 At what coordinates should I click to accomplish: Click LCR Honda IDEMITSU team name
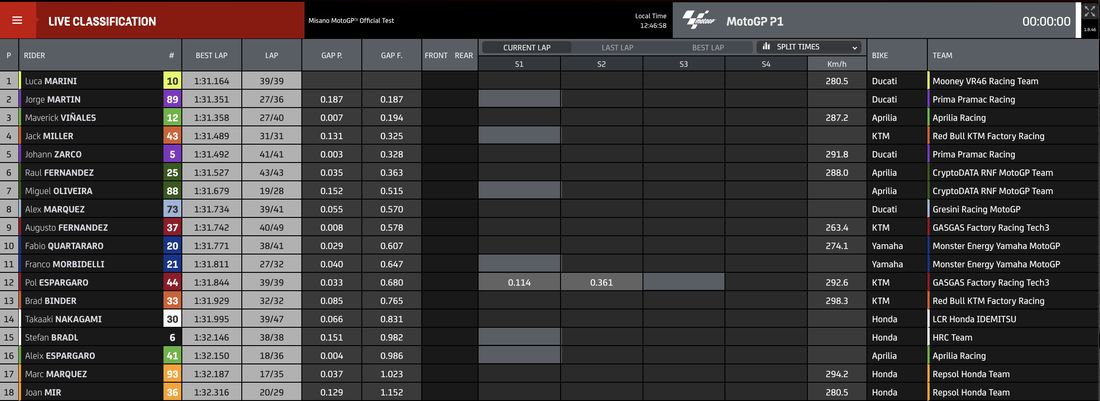pos(974,319)
